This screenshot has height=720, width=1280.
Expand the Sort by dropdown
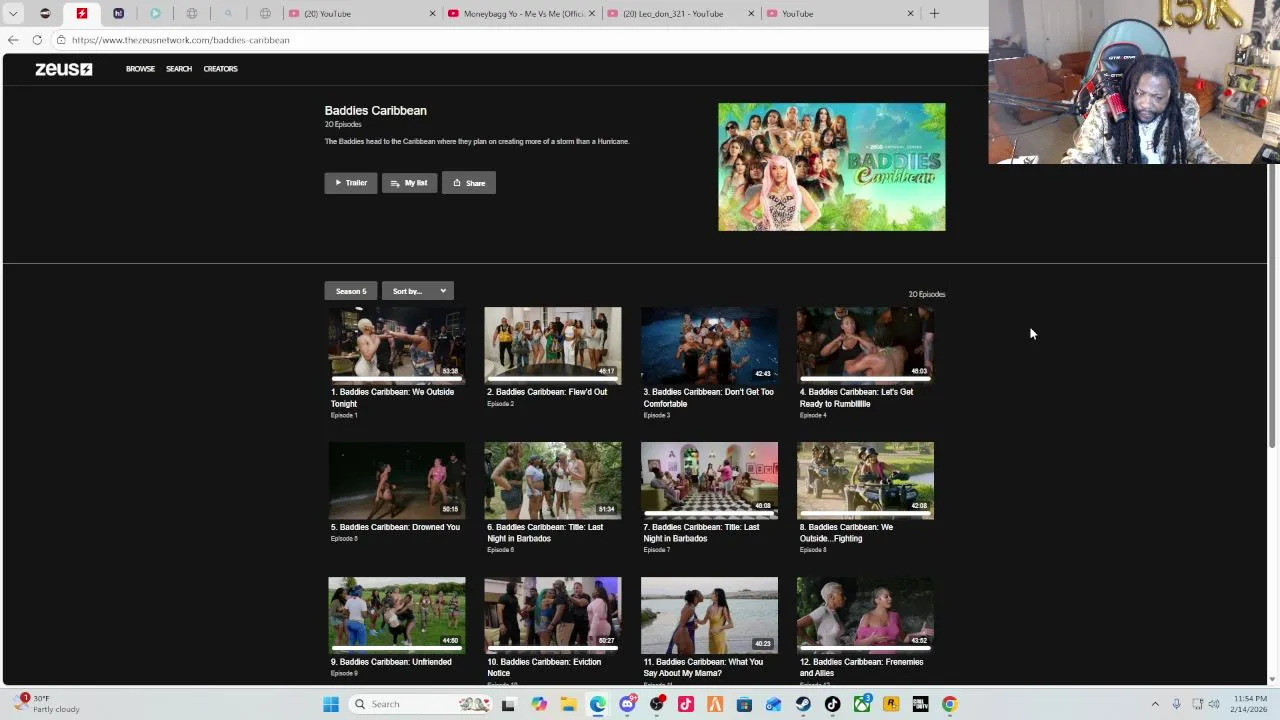click(x=418, y=291)
